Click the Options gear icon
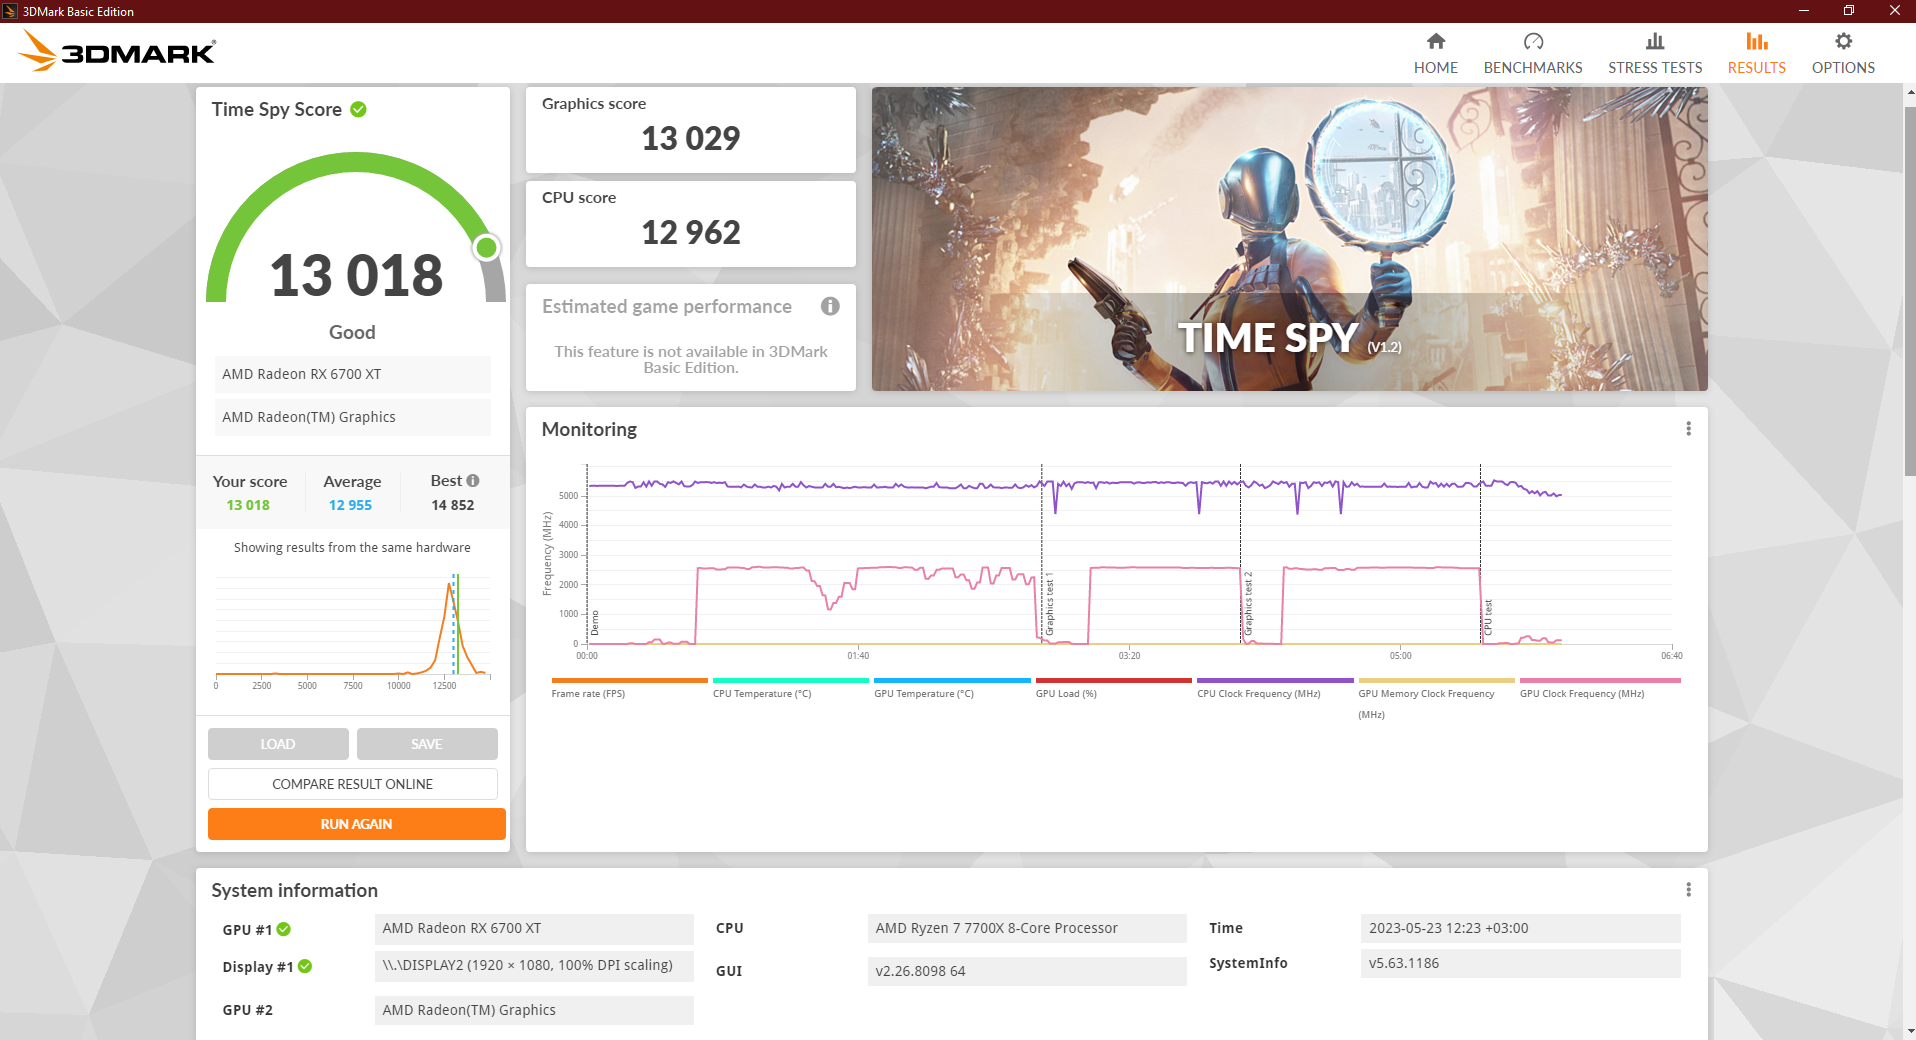The width and height of the screenshot is (1916, 1040). coord(1843,41)
